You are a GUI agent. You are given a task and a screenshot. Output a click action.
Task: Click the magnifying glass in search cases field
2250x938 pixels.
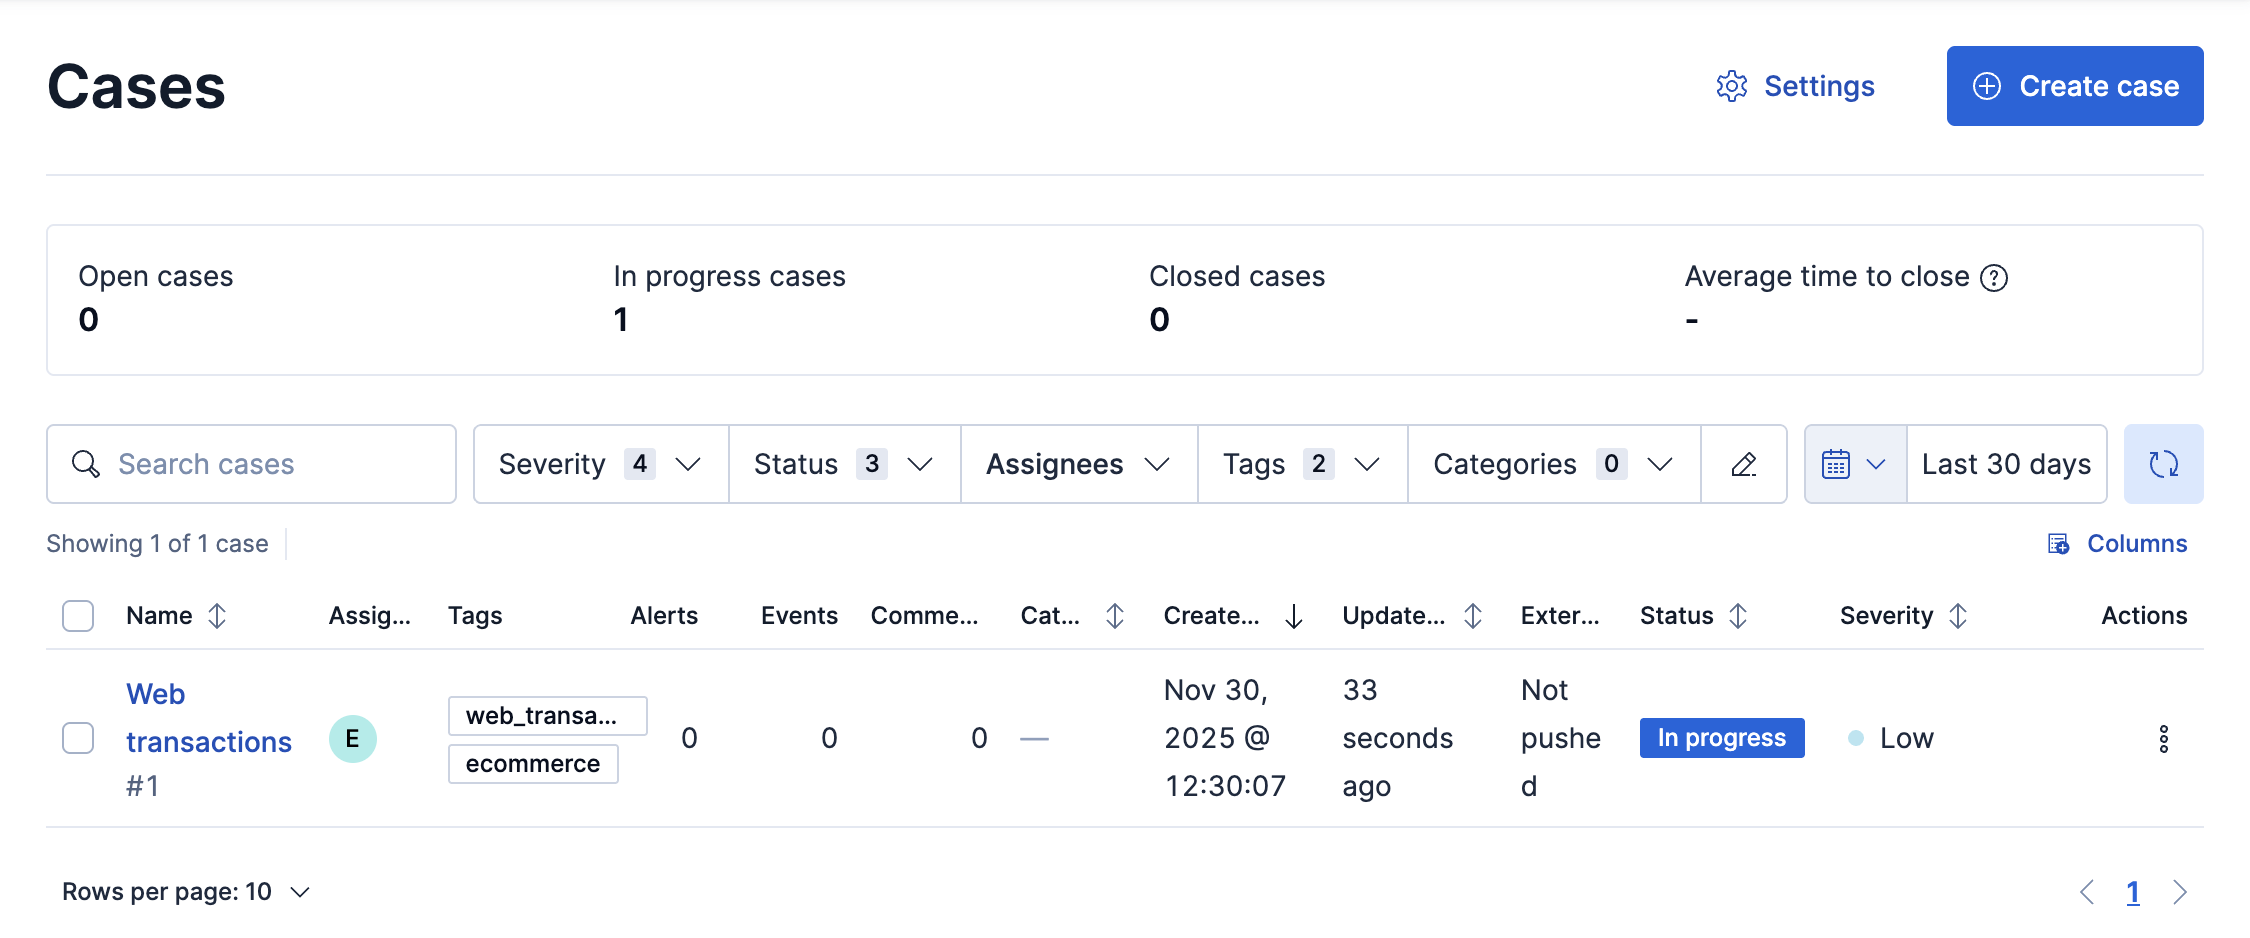click(85, 464)
